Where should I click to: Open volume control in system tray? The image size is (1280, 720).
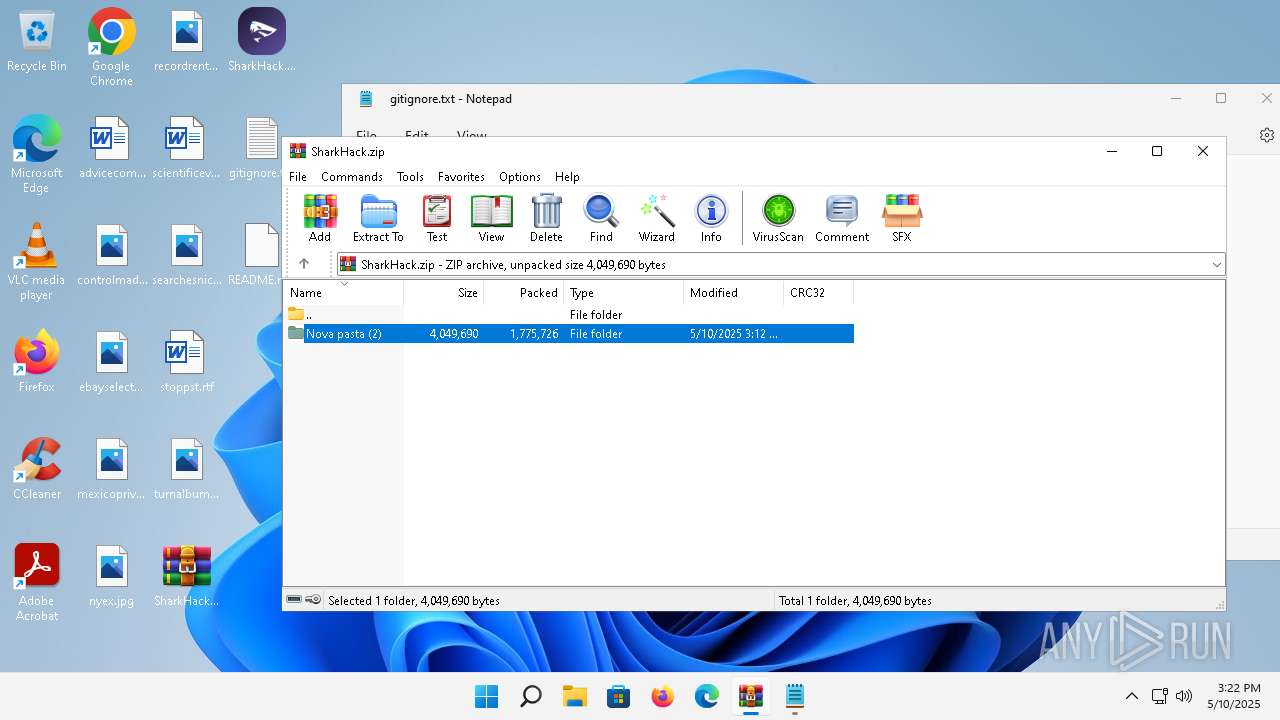coord(1185,696)
